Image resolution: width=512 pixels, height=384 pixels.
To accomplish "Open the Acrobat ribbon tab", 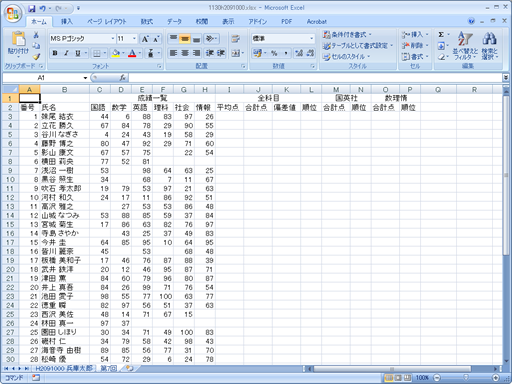I will coord(317,22).
